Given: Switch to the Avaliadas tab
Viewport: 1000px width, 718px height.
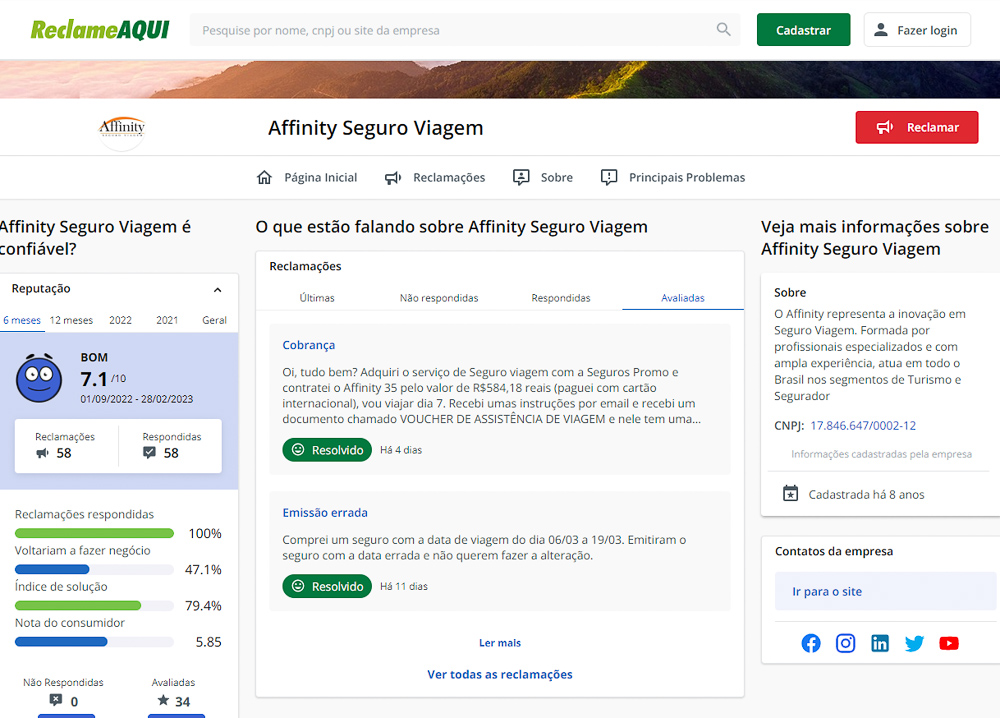Looking at the screenshot, I should coord(682,298).
